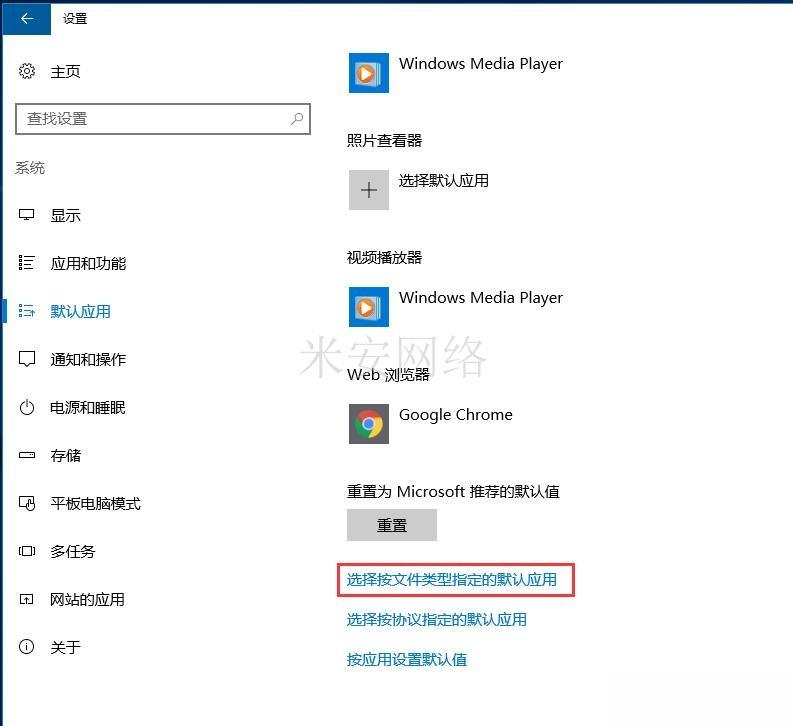
Task: Click the Windows Media Player icon under 视频播放器
Action: (369, 307)
